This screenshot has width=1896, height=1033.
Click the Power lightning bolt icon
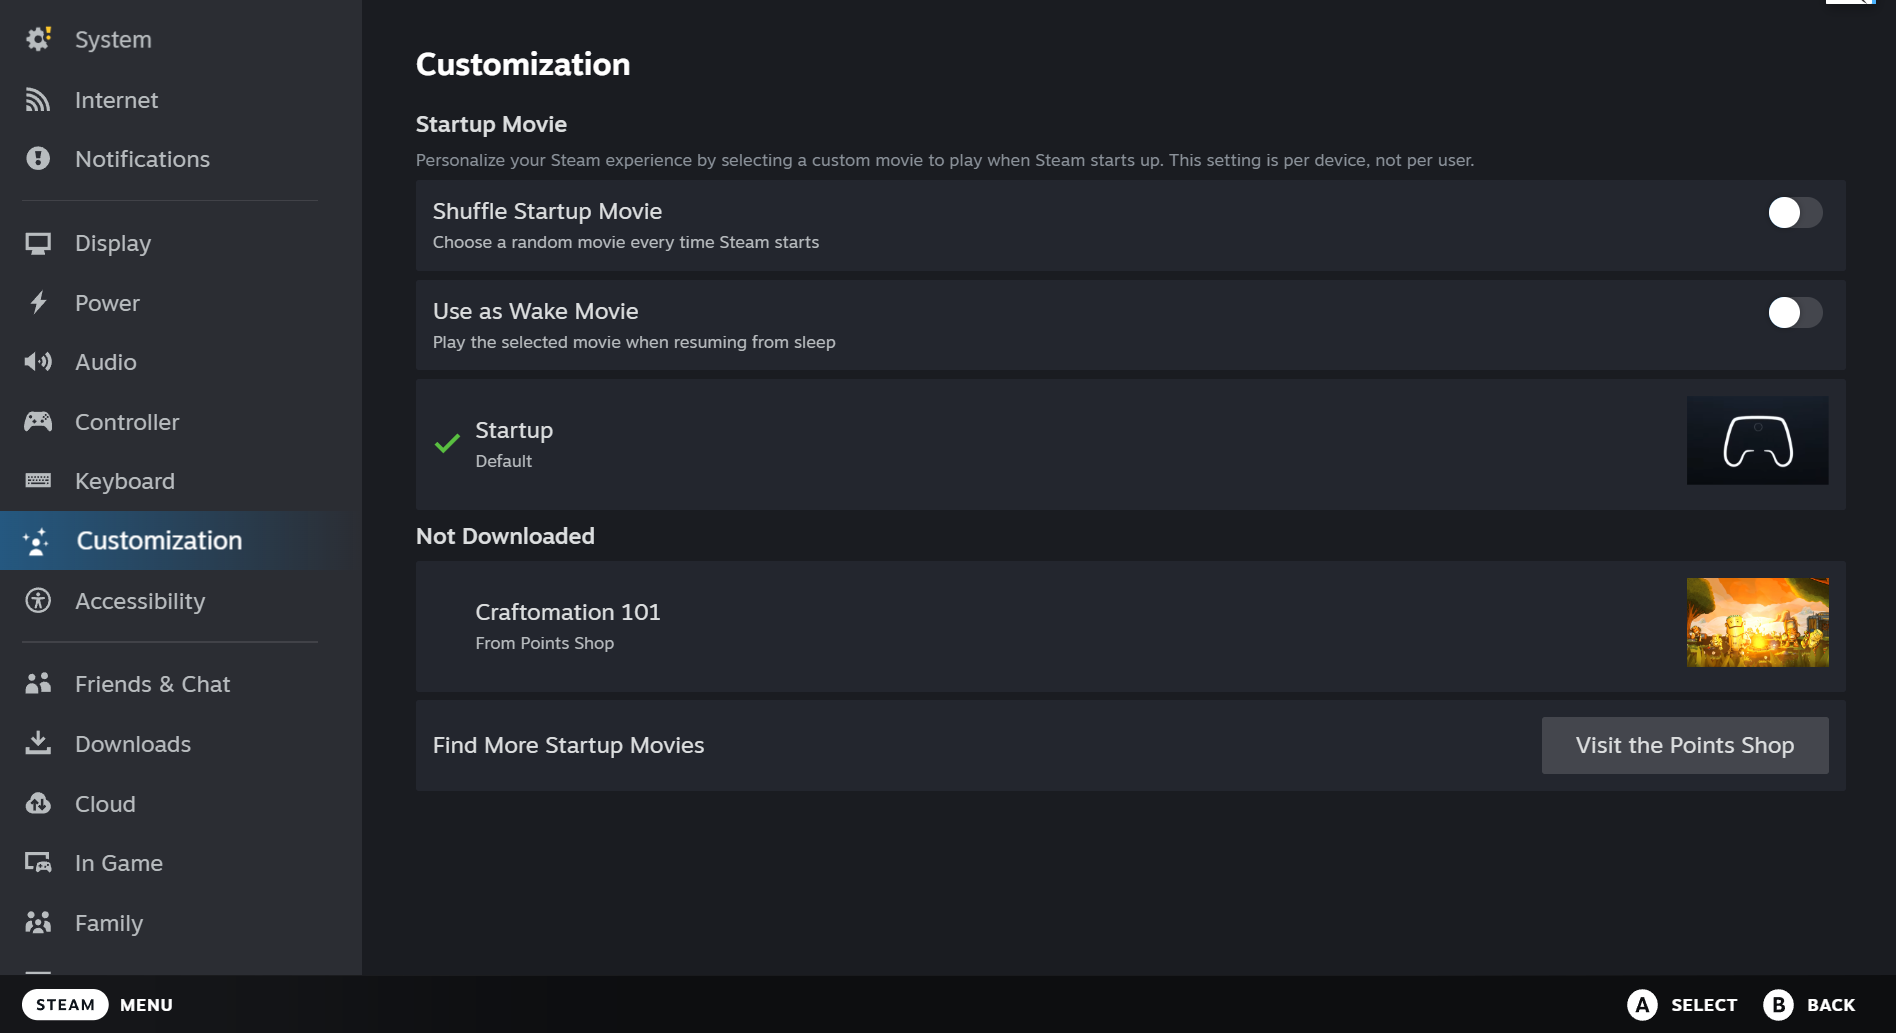point(38,303)
